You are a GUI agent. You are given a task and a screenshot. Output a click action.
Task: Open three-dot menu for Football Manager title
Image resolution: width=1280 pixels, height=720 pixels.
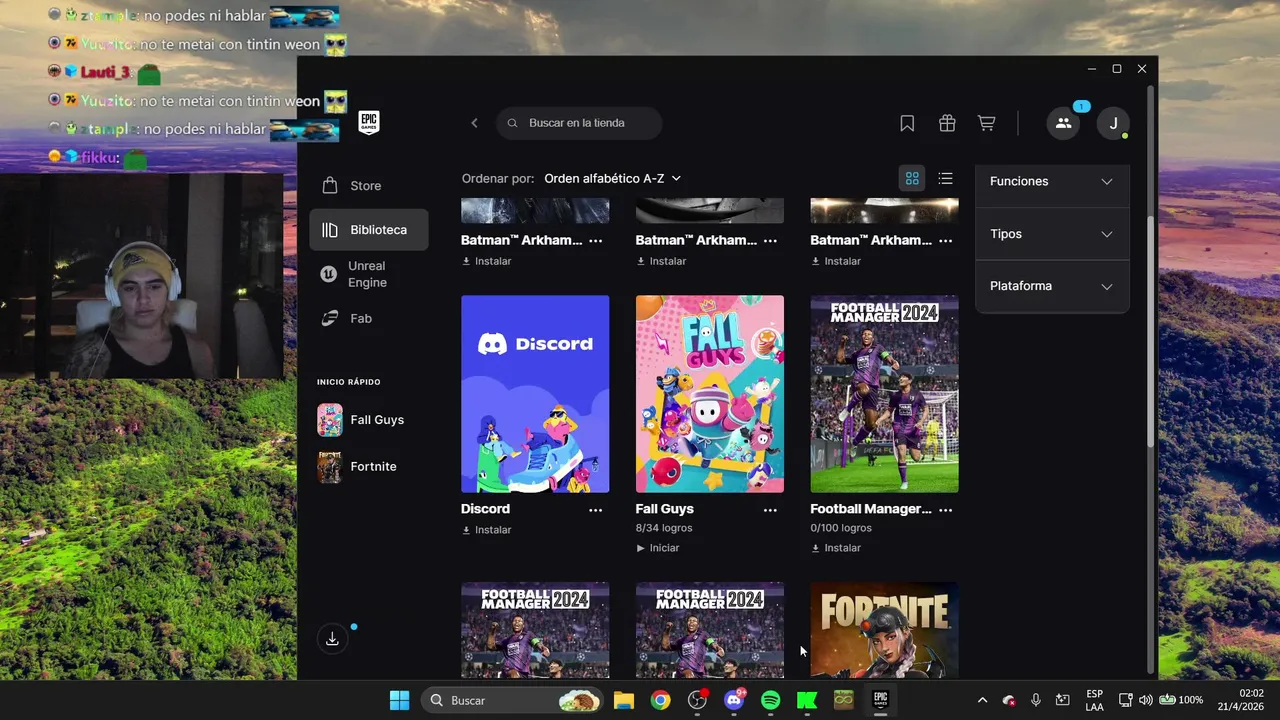[945, 510]
